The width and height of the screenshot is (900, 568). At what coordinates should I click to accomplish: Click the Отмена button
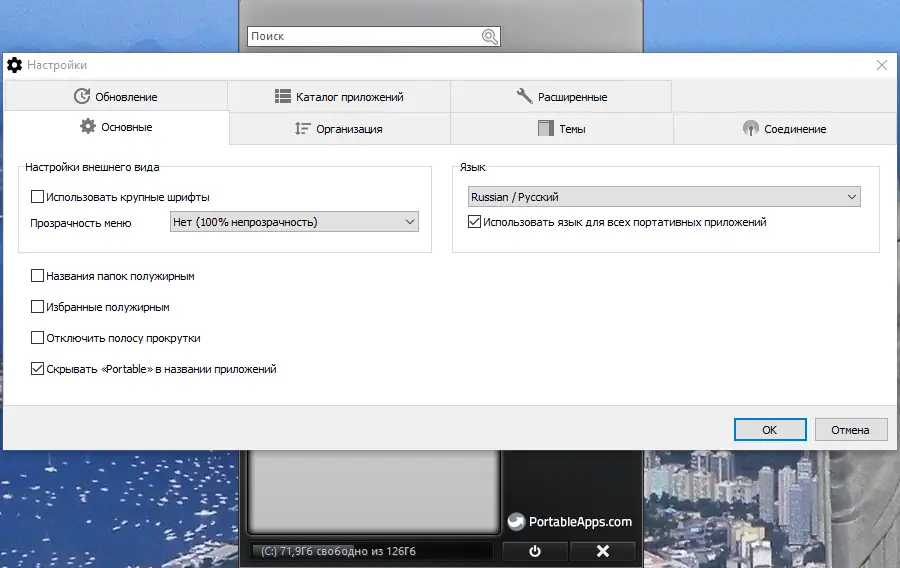[851, 430]
